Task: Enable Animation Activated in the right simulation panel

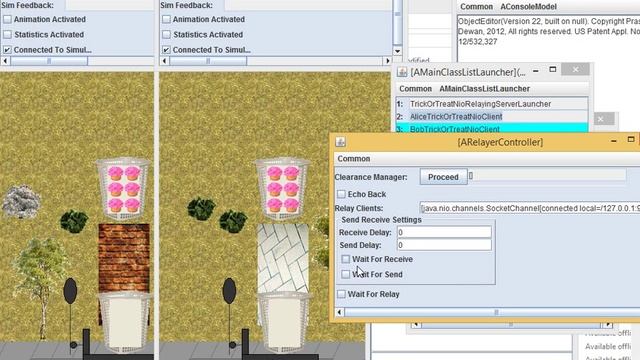Action: pos(166,19)
